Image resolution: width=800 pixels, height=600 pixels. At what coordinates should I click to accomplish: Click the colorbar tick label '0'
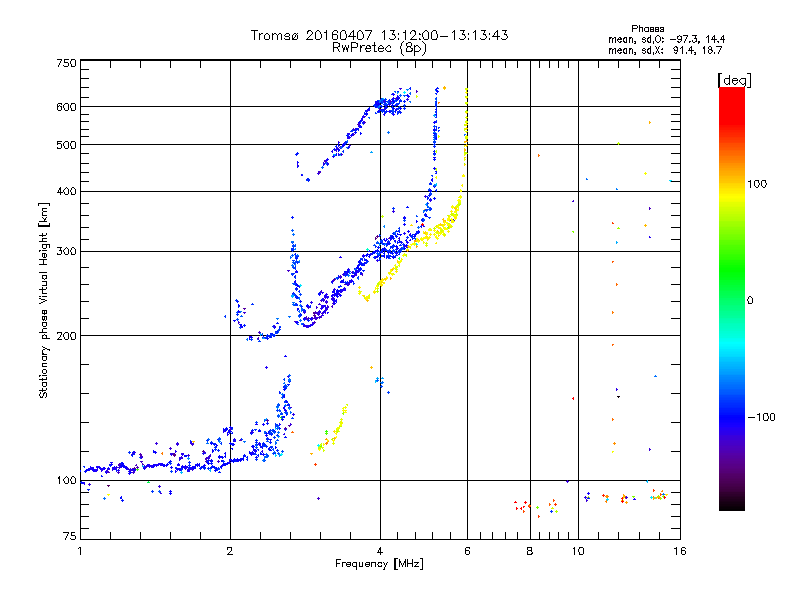(750, 301)
